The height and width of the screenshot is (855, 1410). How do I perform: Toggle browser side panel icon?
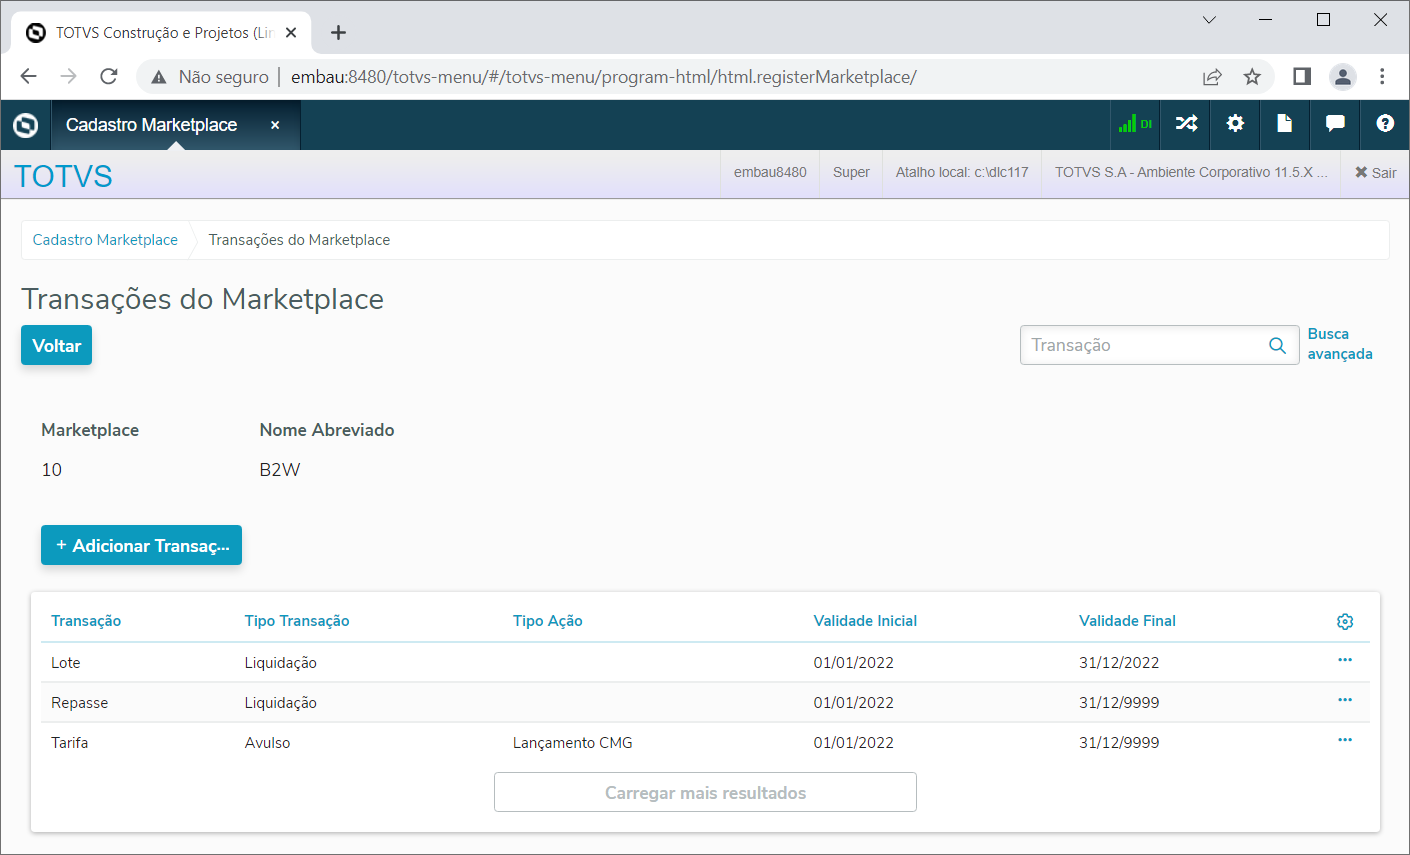[x=1302, y=76]
